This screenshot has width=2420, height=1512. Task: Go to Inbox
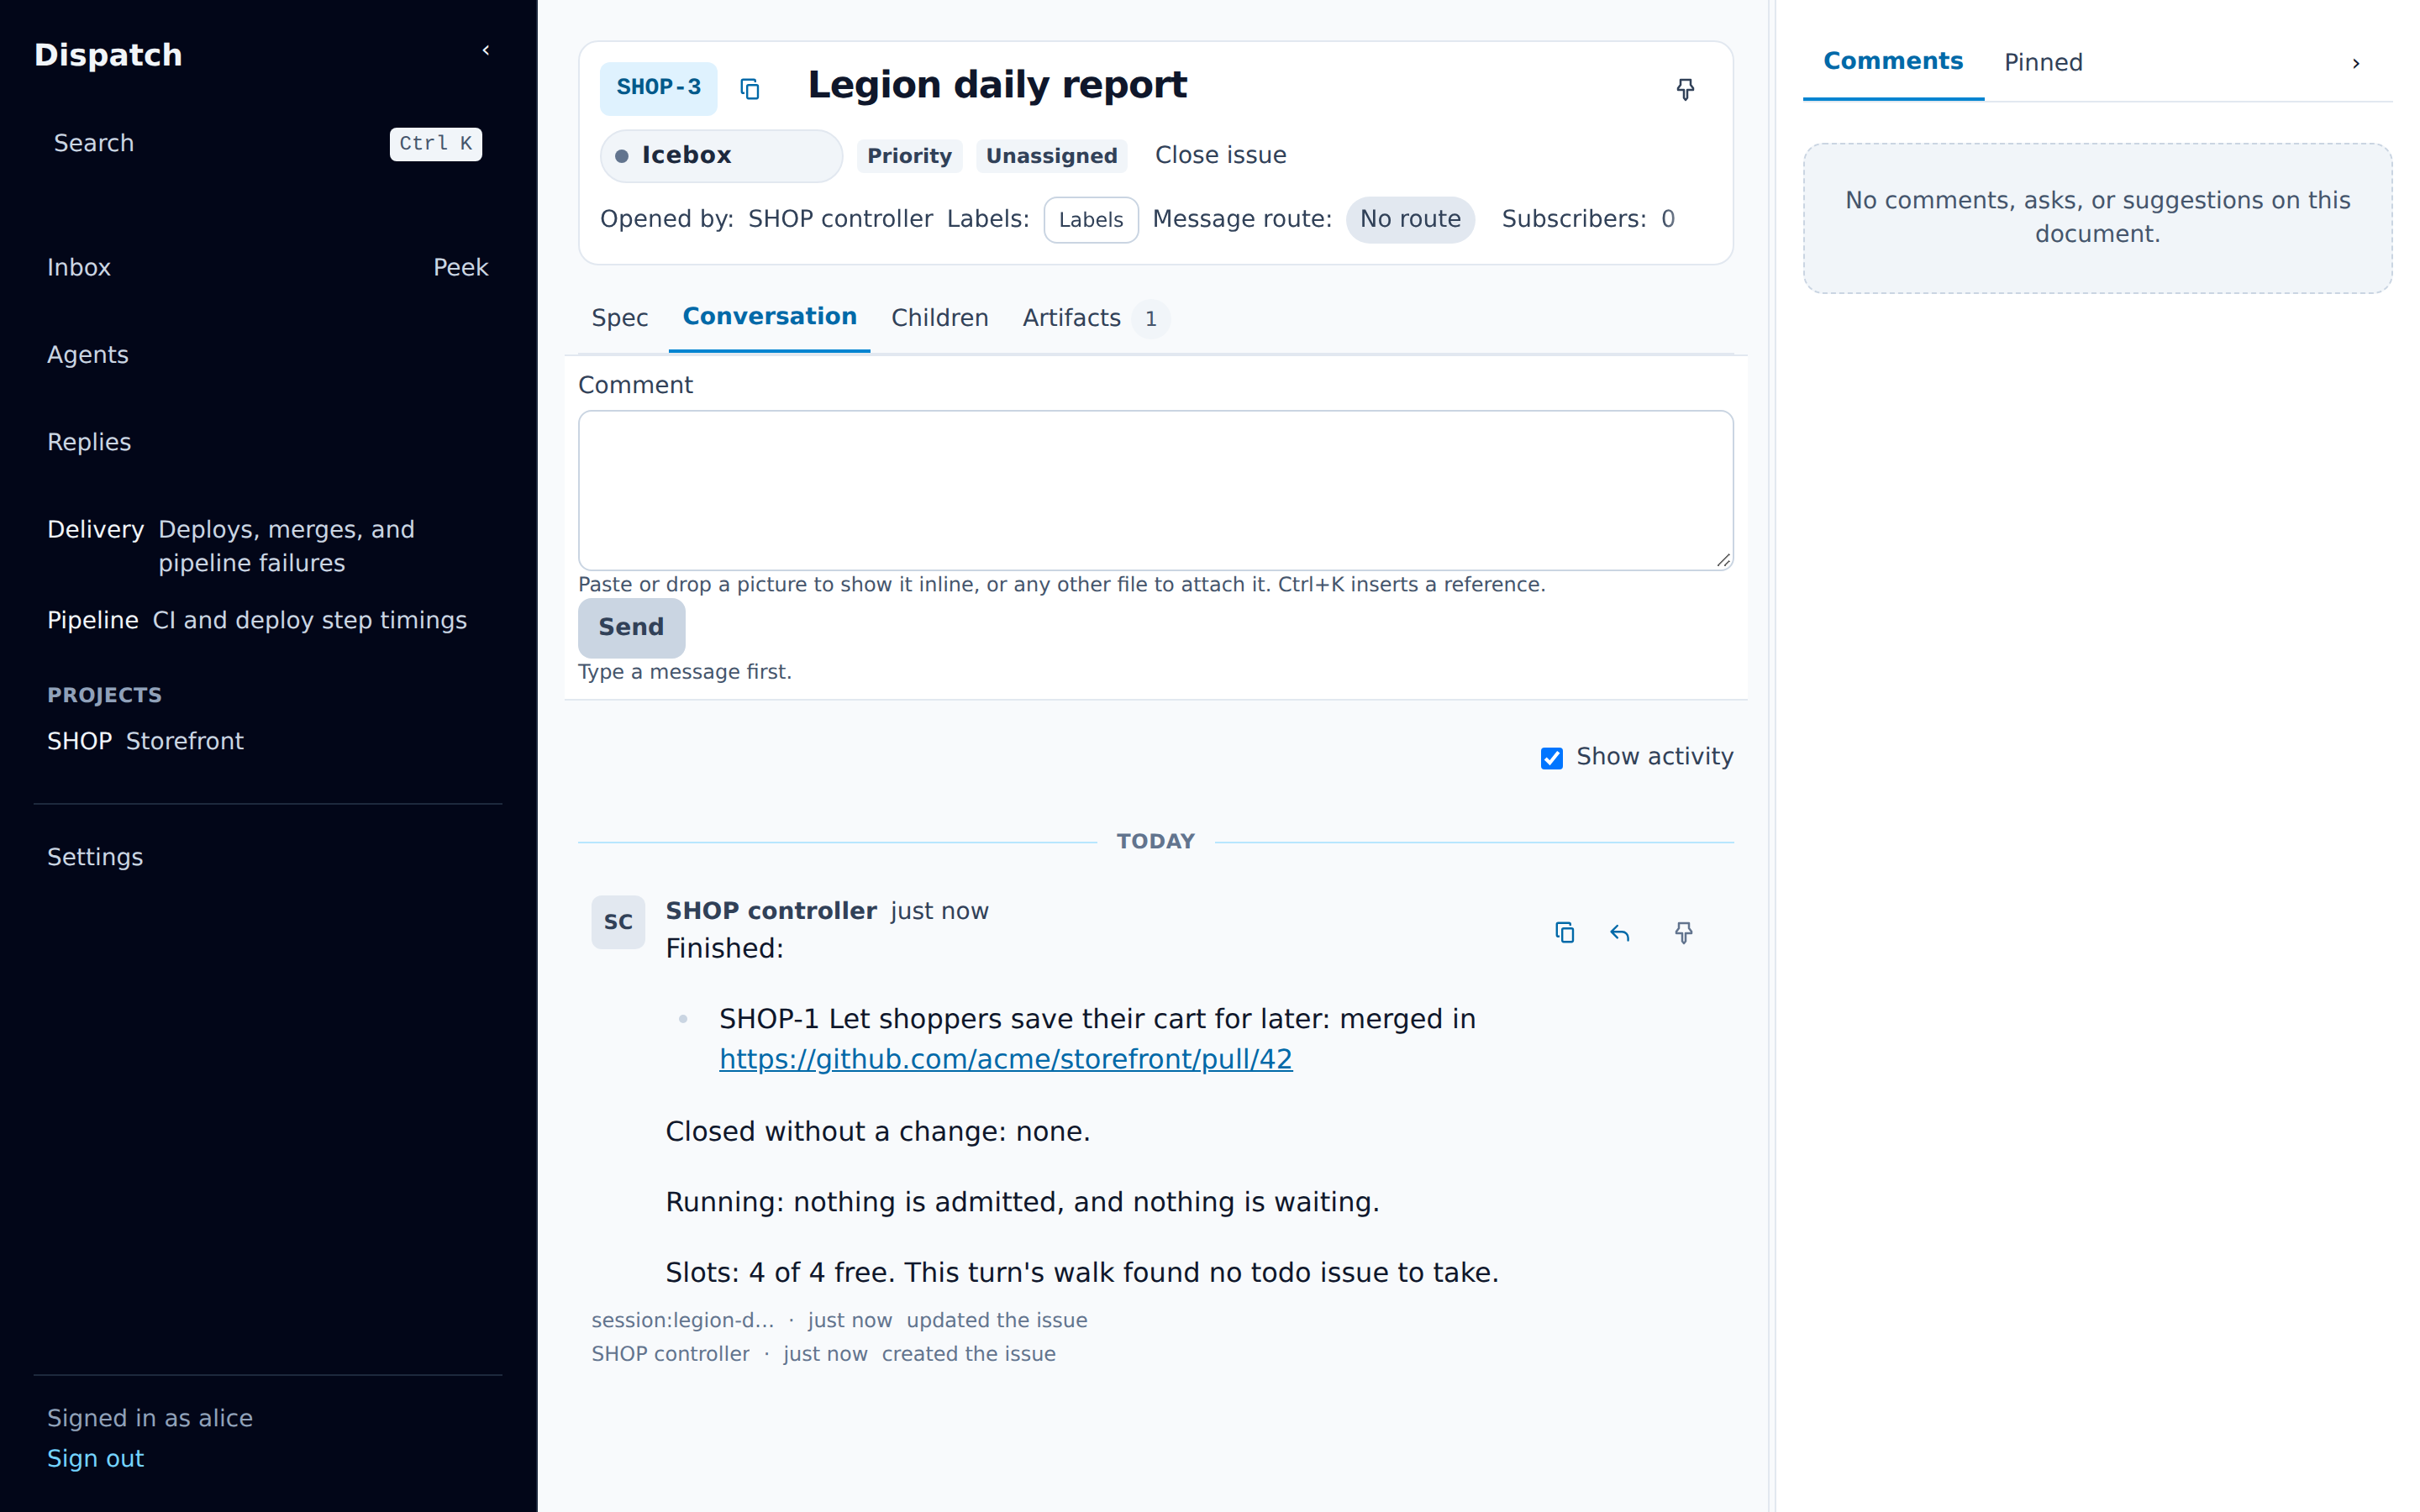79,268
